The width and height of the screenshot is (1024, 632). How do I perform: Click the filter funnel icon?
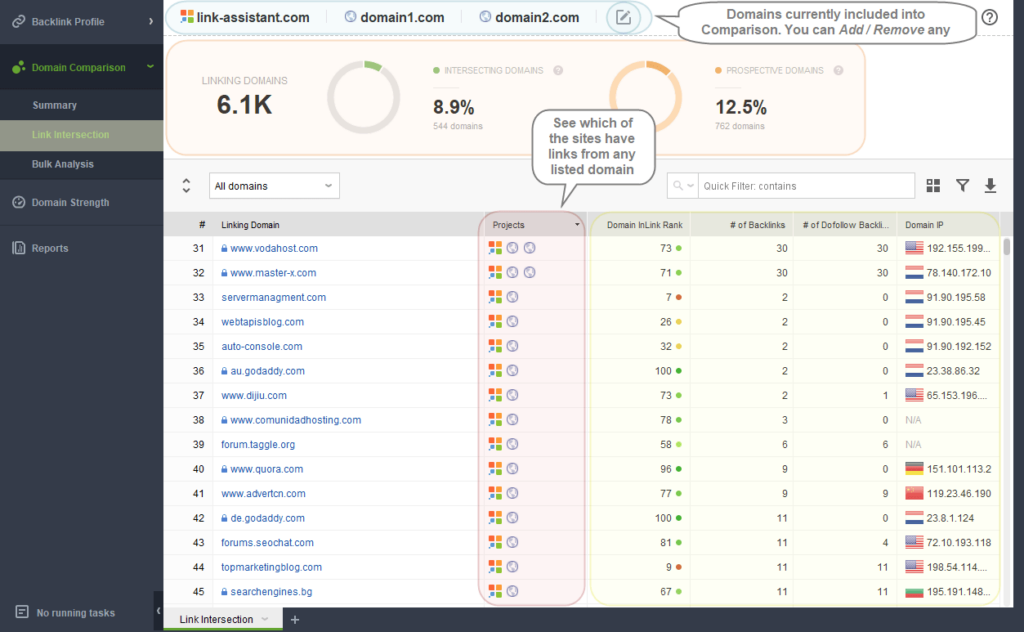click(x=962, y=185)
